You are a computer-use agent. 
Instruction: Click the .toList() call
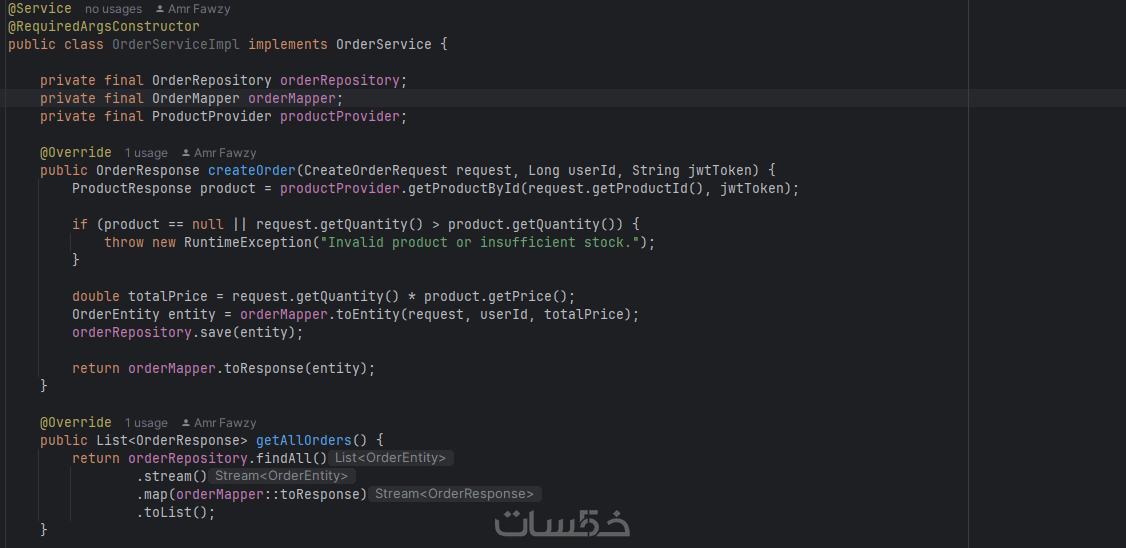click(x=172, y=512)
